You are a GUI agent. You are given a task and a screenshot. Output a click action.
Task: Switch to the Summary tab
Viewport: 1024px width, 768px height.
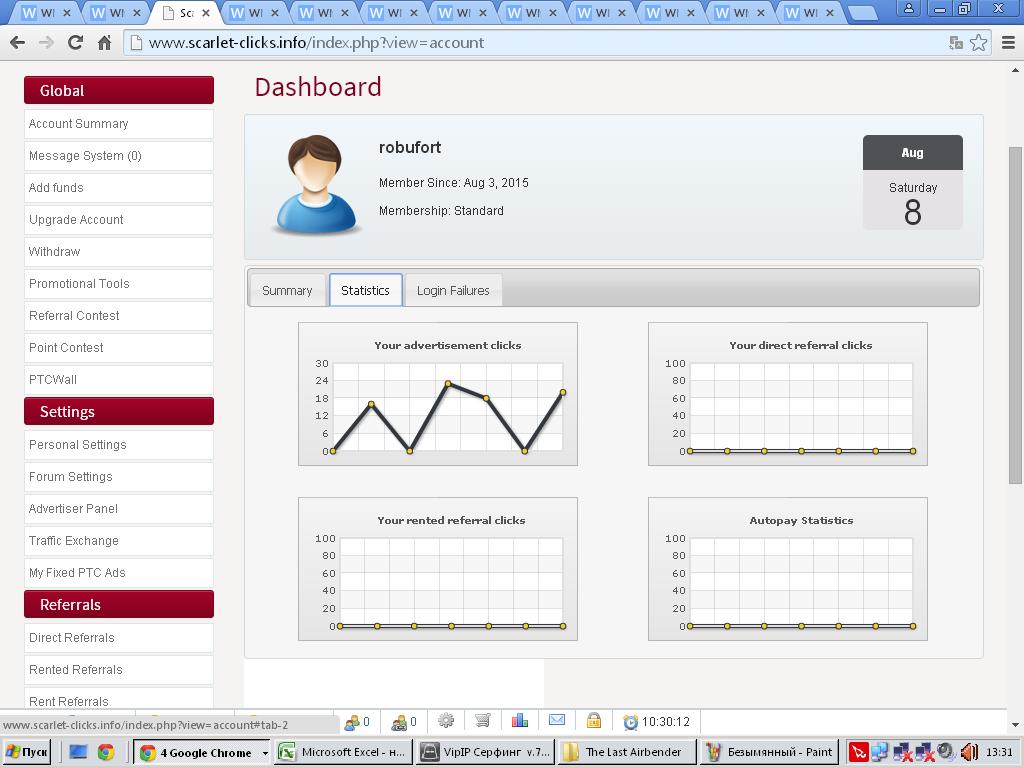pos(287,291)
